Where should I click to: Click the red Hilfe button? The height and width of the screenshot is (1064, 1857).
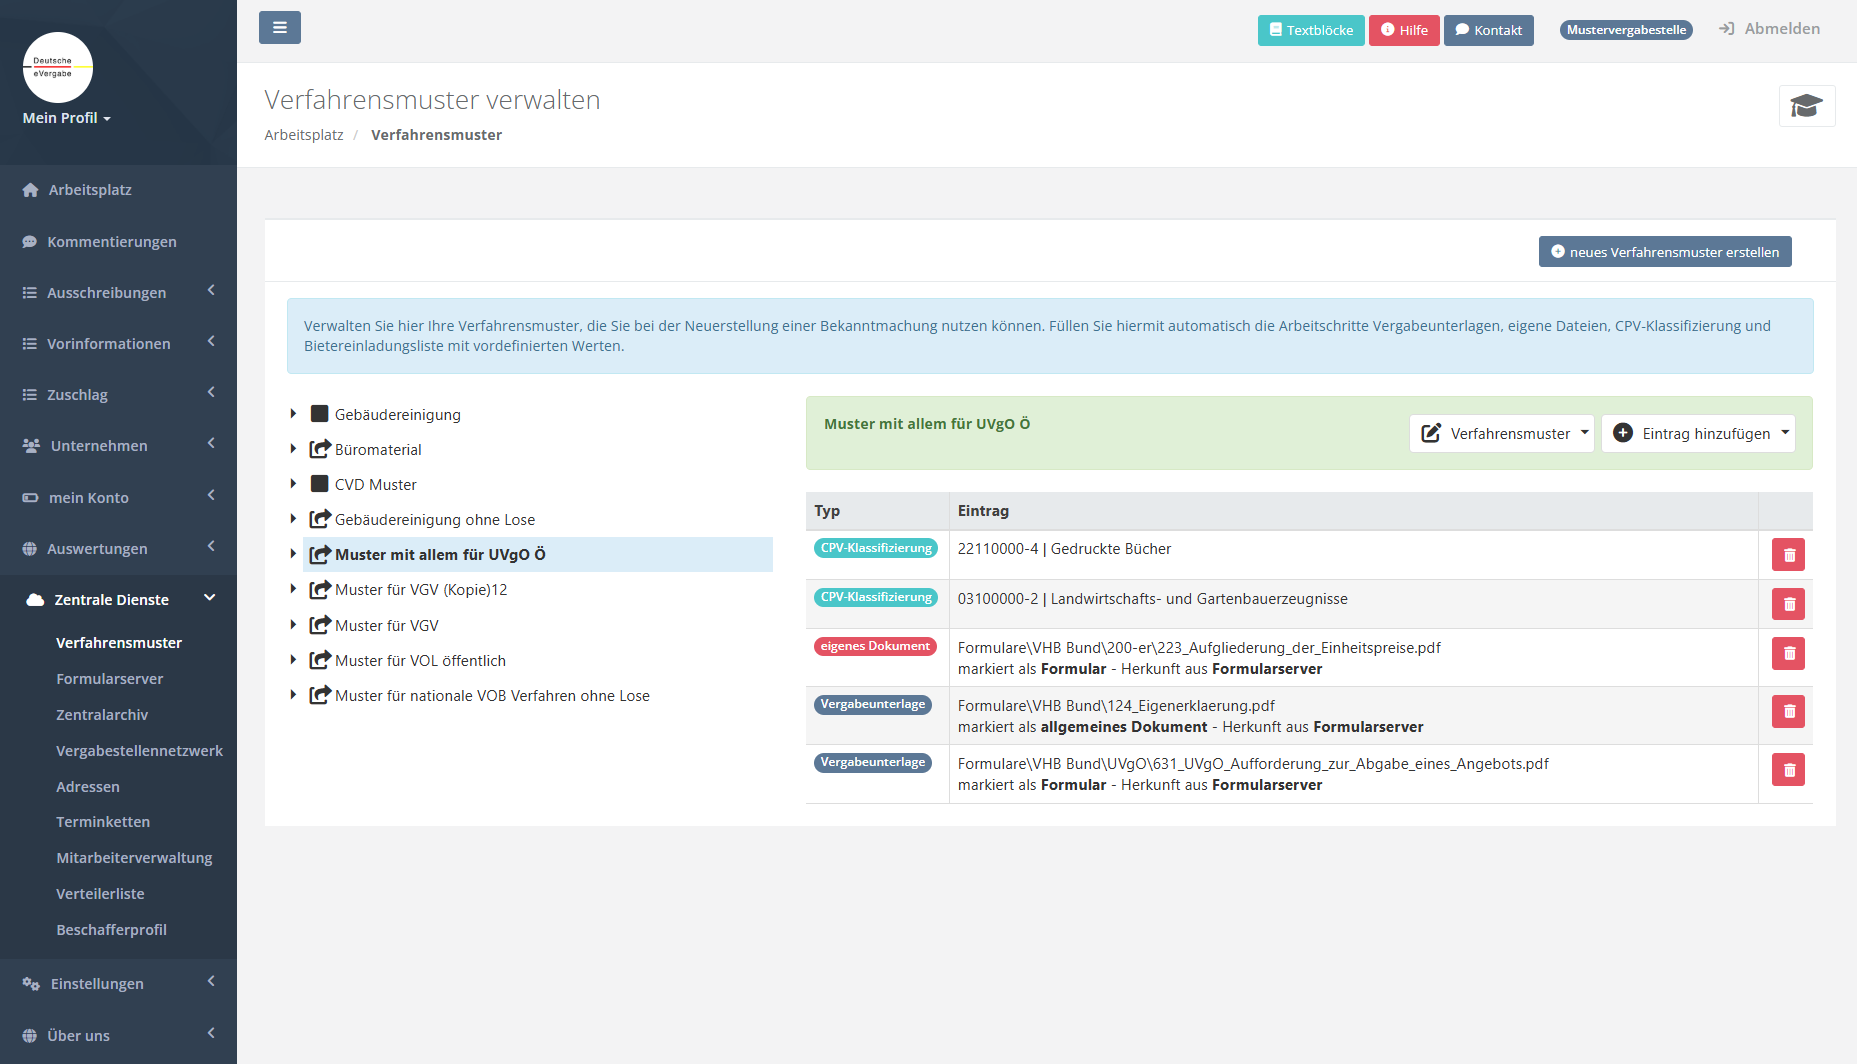(1404, 30)
